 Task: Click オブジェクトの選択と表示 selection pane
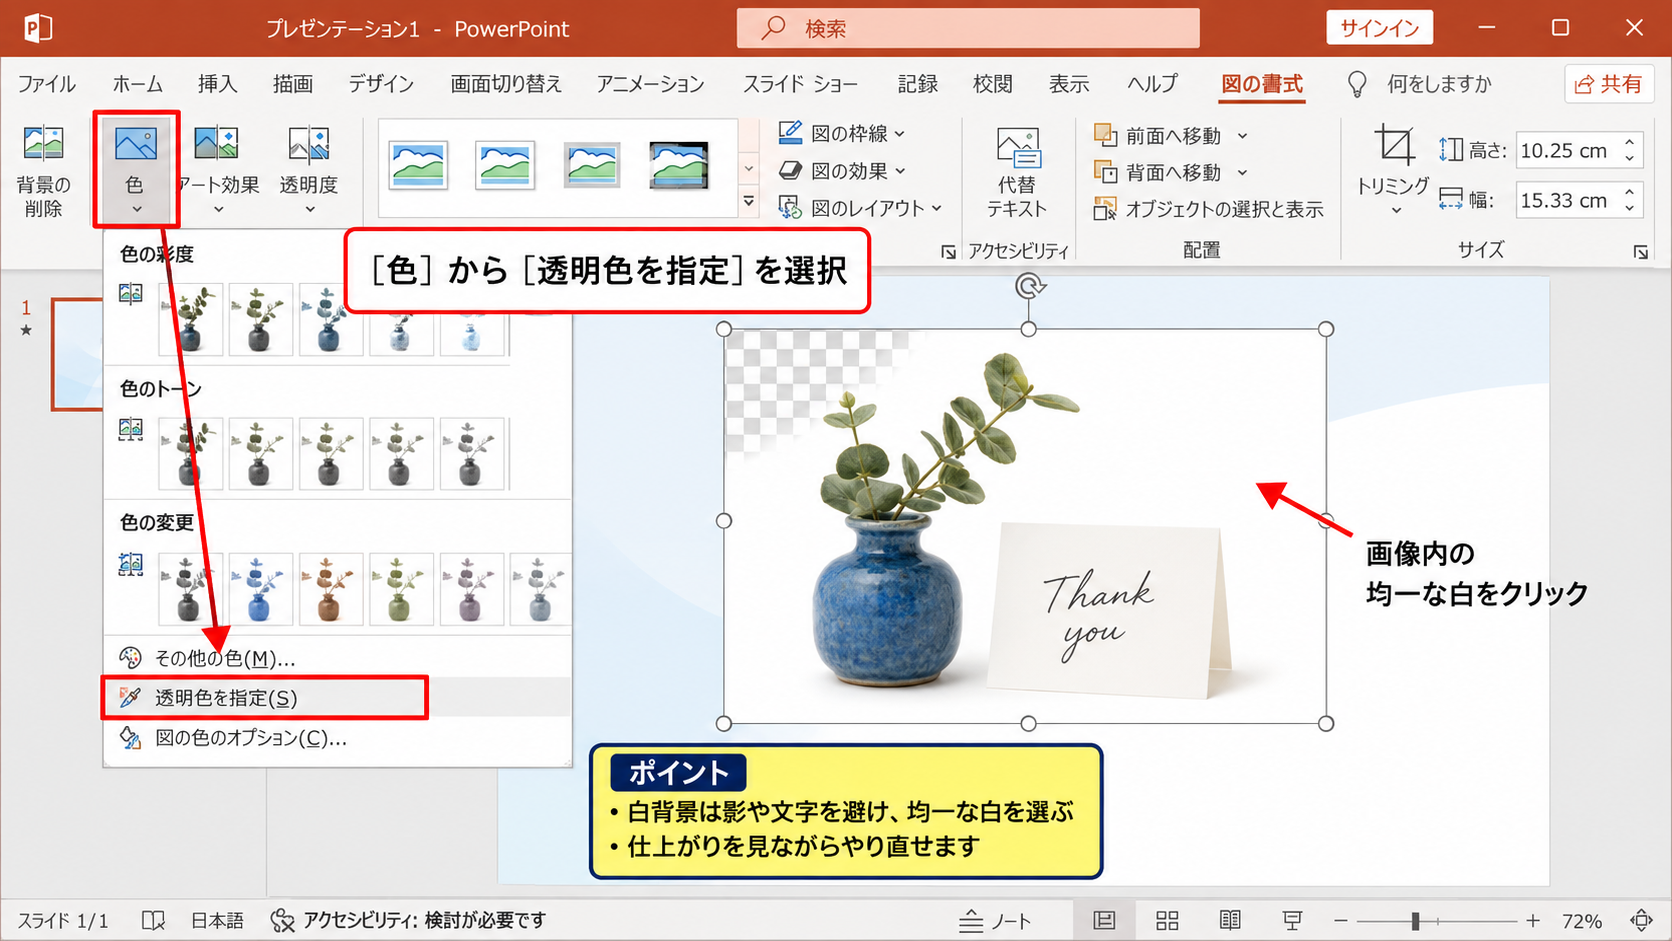click(1209, 209)
